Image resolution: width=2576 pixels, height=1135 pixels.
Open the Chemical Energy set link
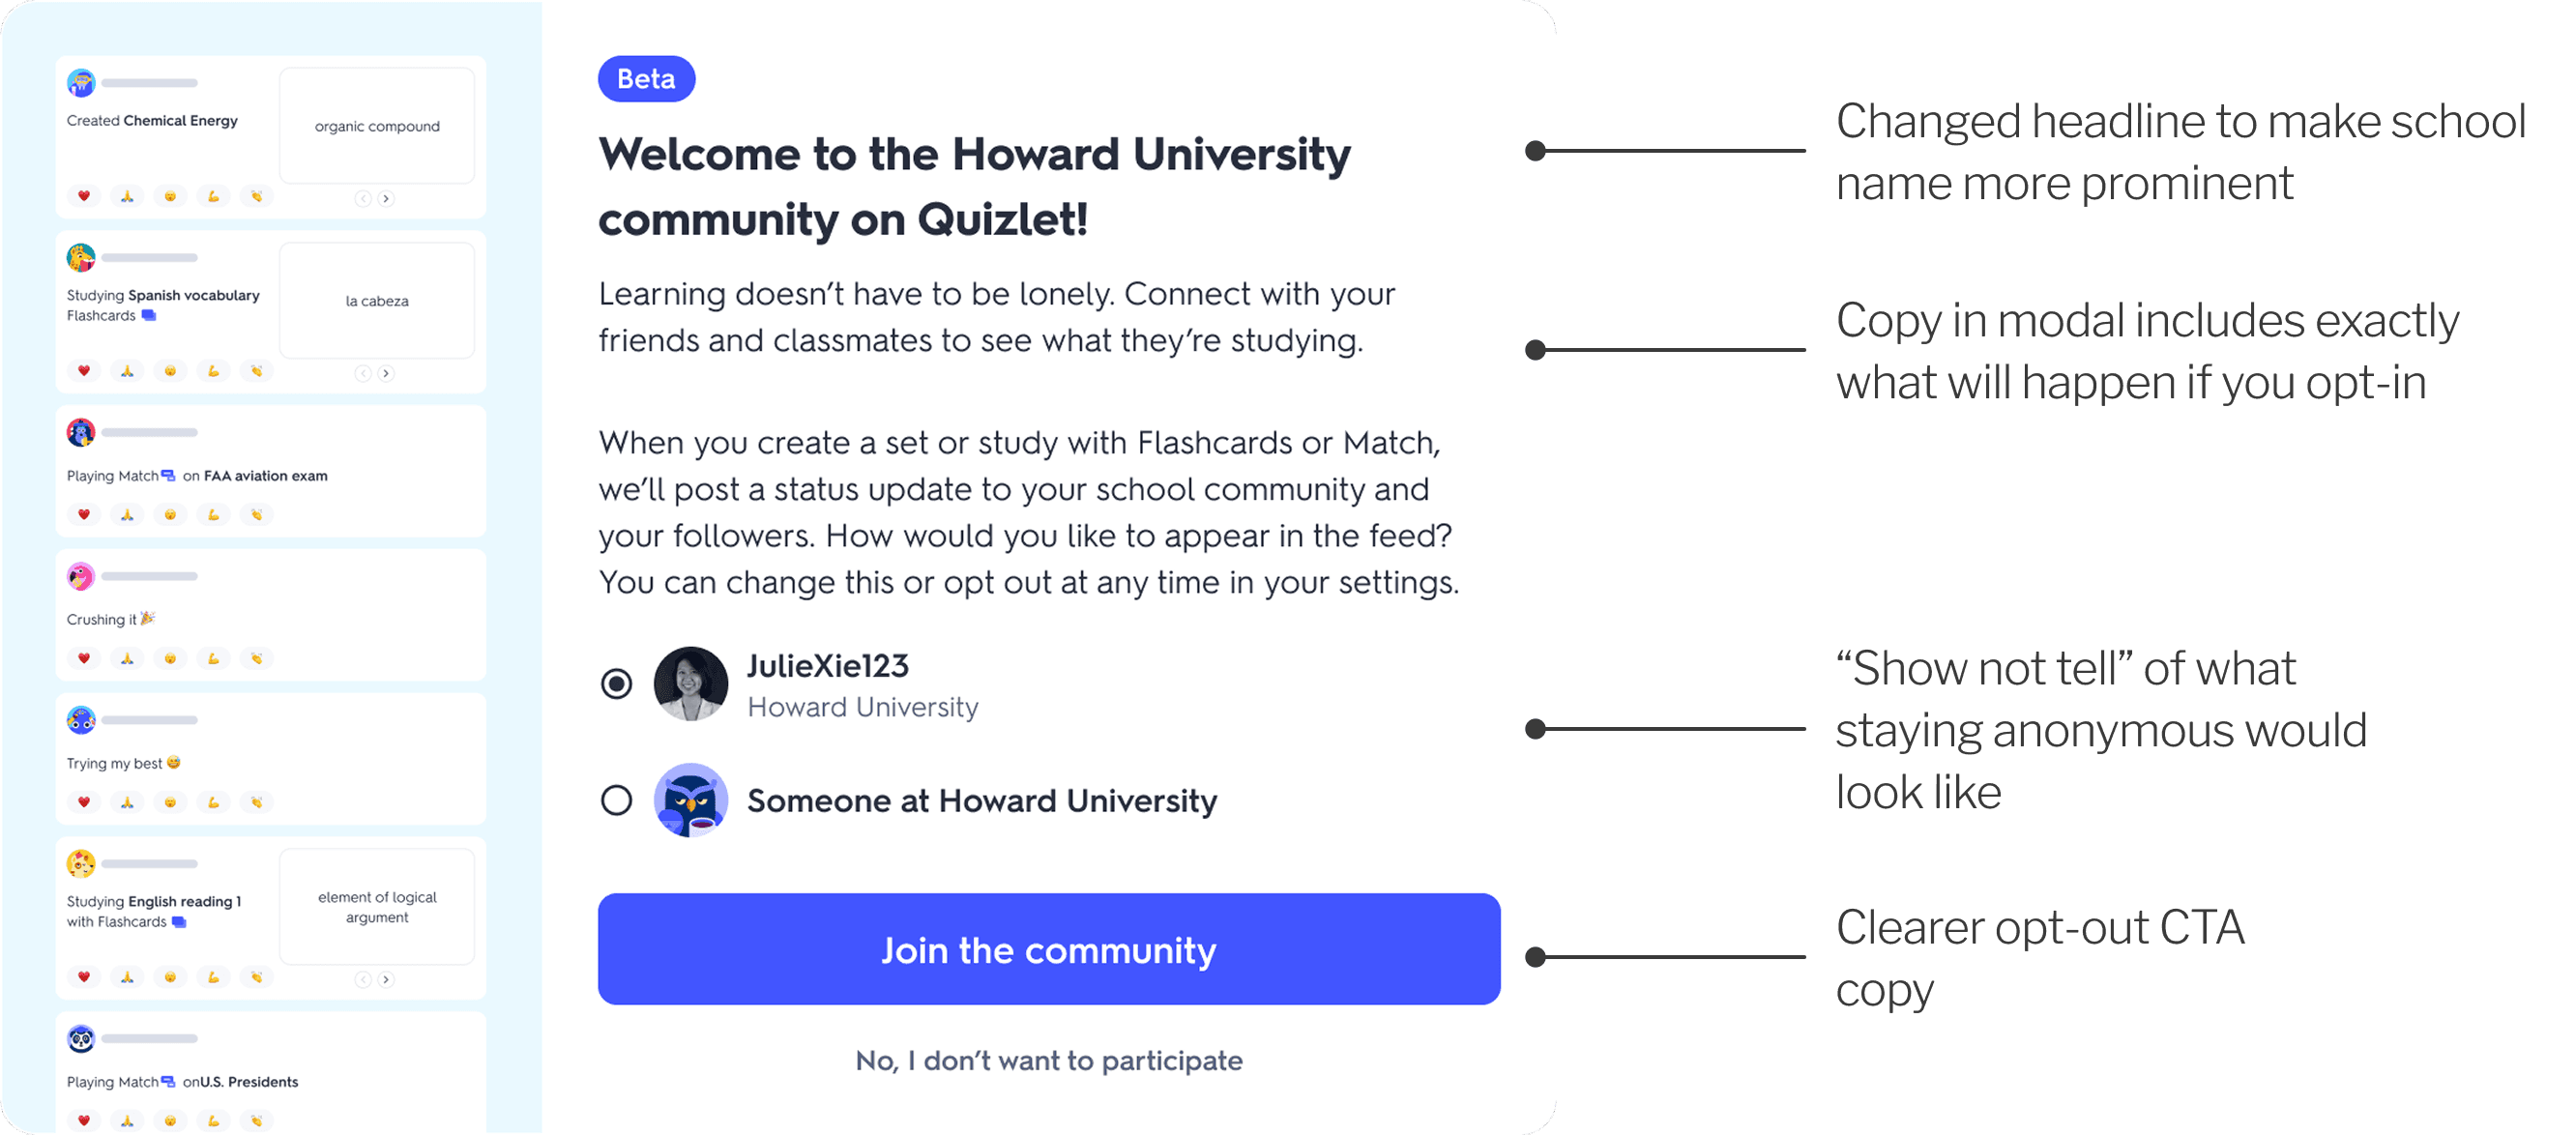[x=180, y=120]
